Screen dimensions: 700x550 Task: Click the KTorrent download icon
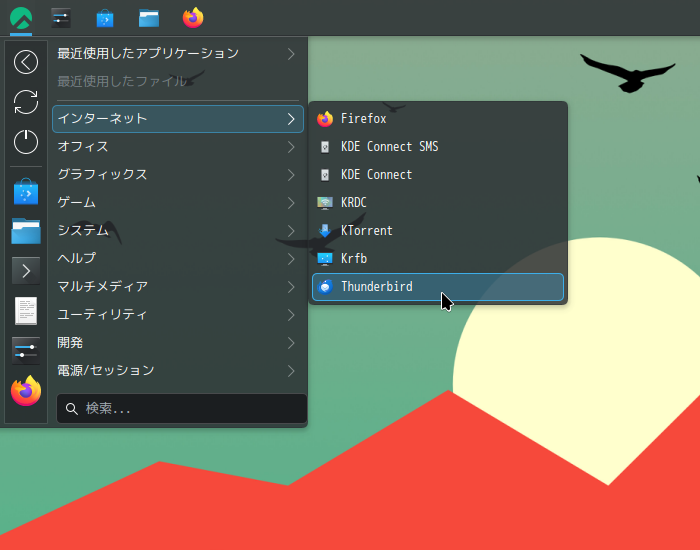(x=325, y=231)
